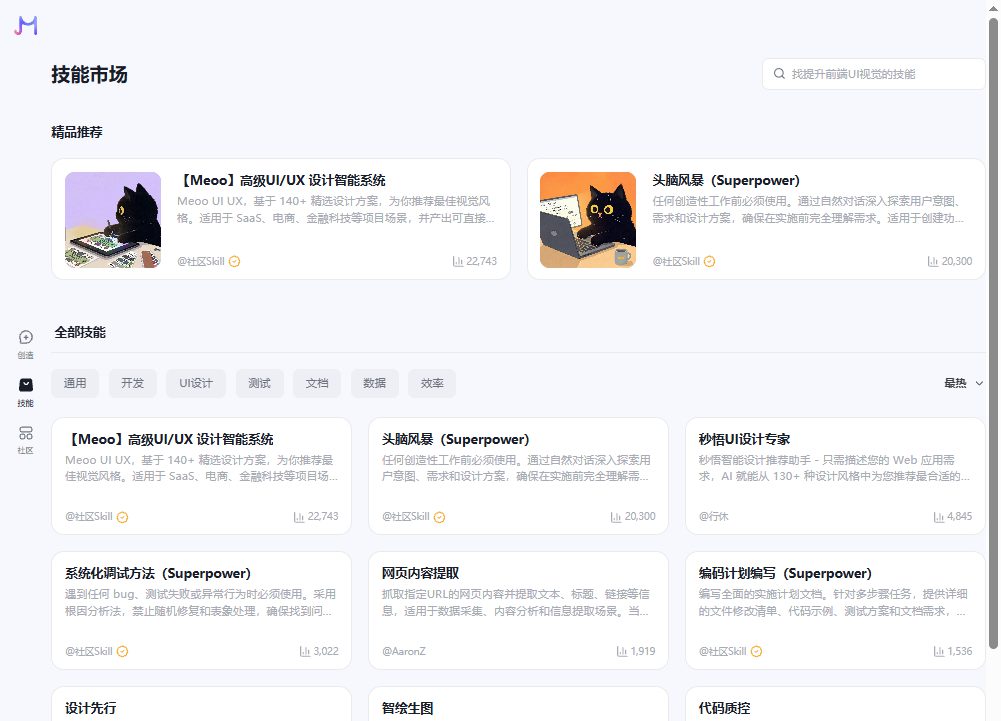Click the skill search input field

point(874,74)
